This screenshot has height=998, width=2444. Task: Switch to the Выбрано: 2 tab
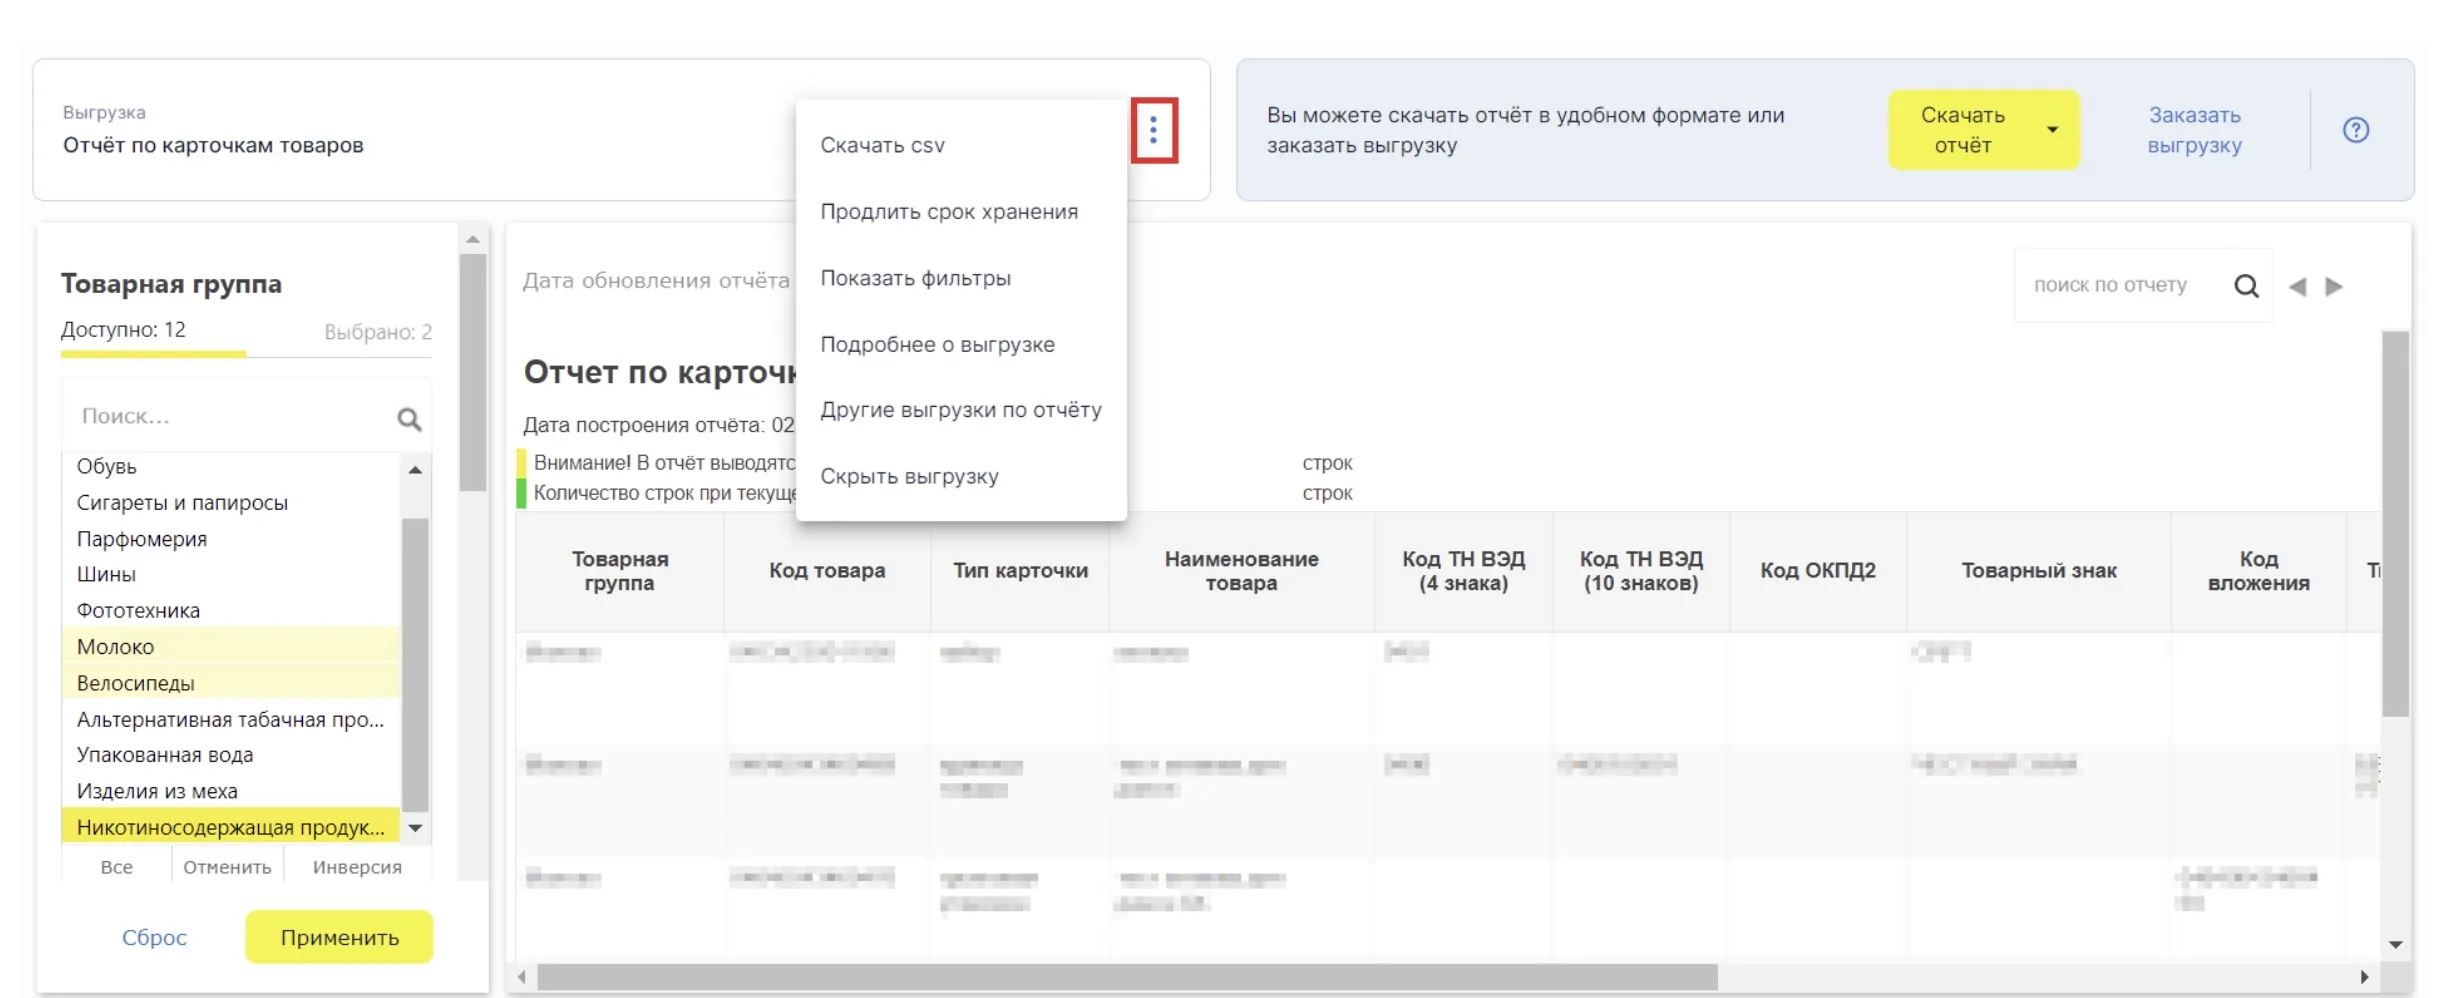click(377, 332)
